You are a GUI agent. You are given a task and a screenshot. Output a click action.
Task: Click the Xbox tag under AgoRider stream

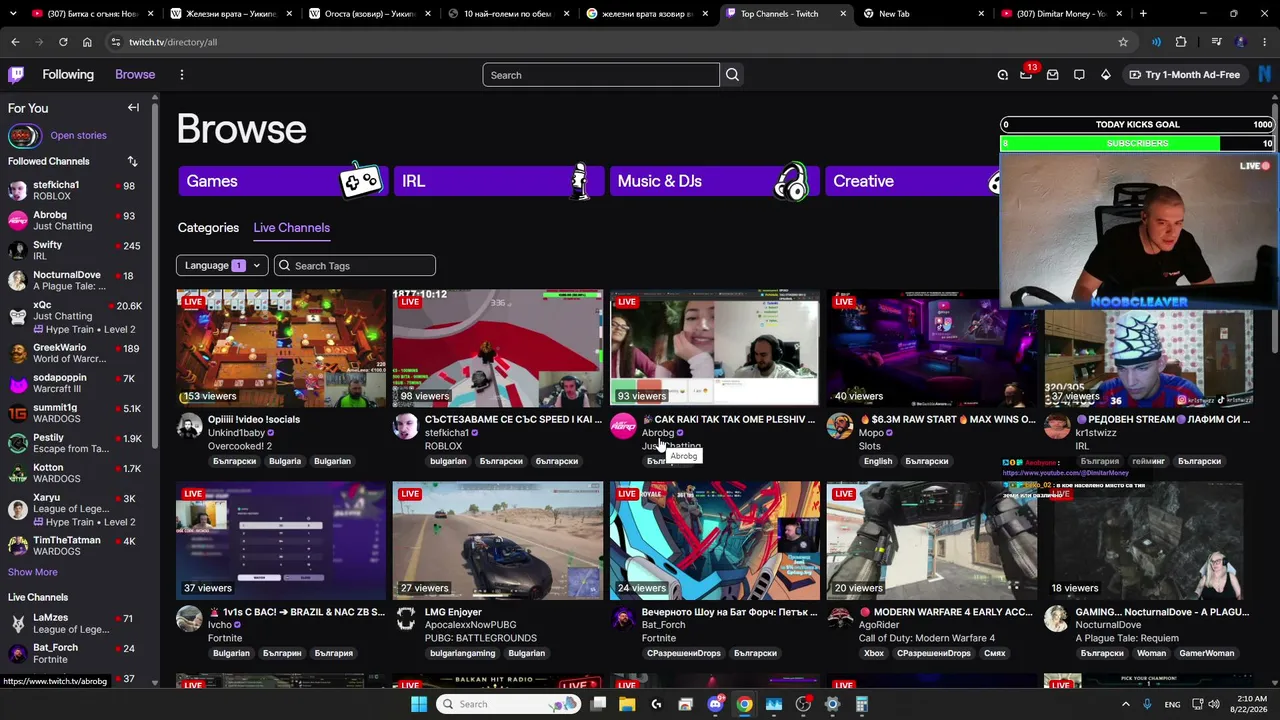point(874,653)
